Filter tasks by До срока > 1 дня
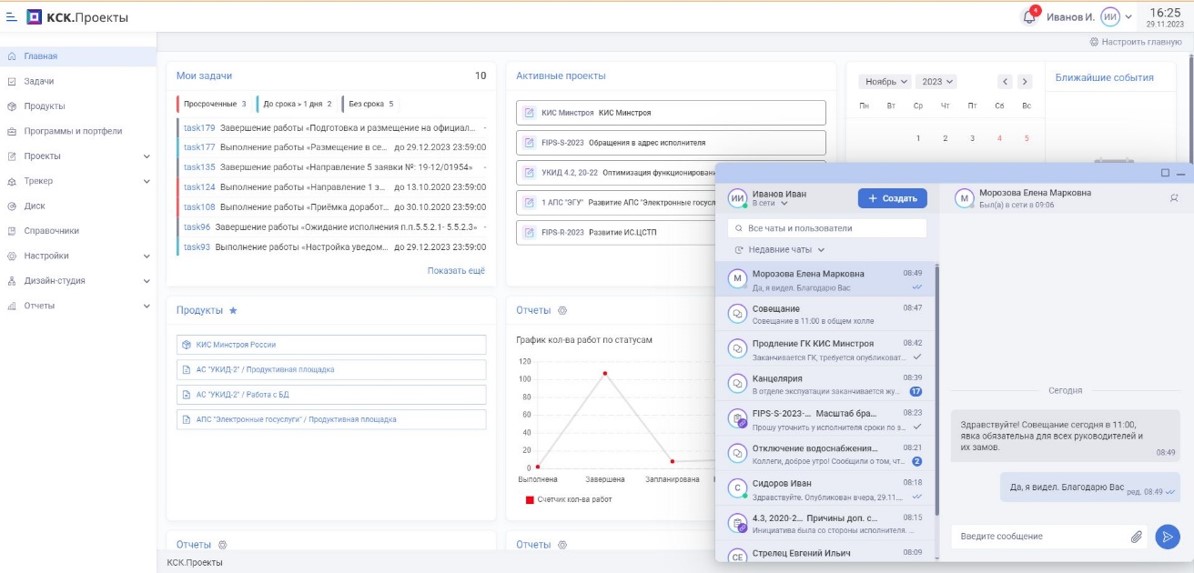Image resolution: width=1194 pixels, height=573 pixels. [296, 104]
